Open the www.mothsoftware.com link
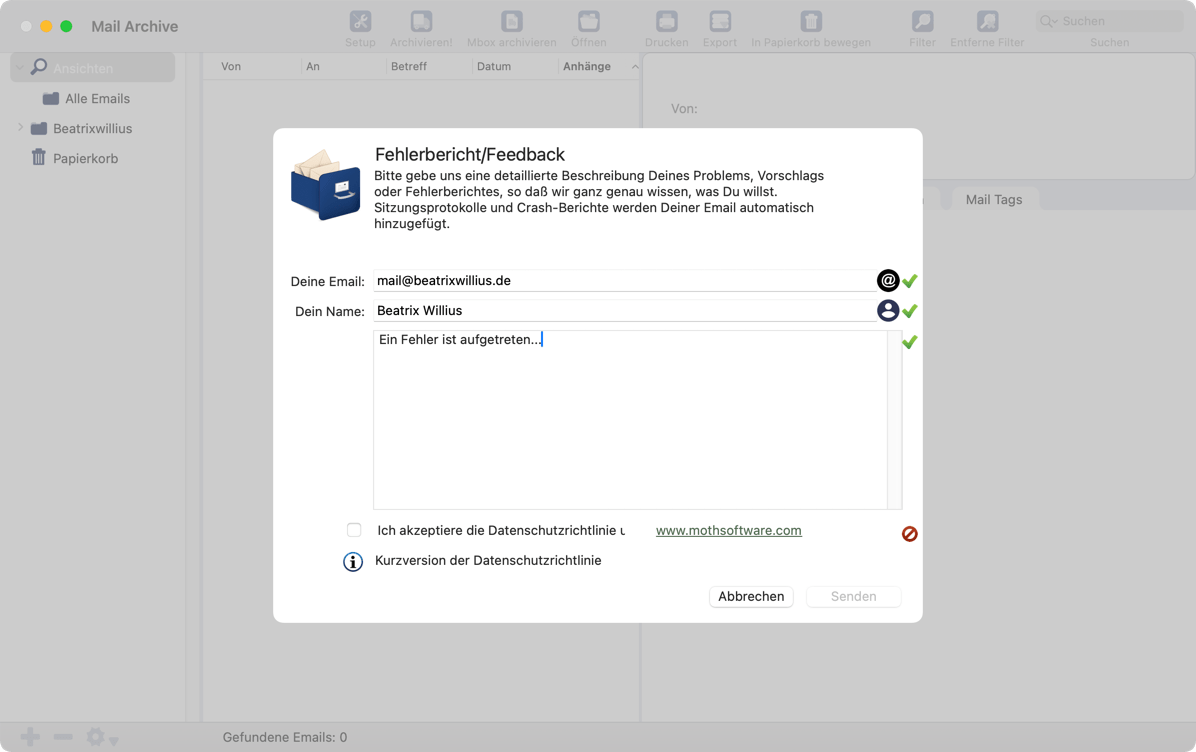This screenshot has width=1196, height=752. click(728, 531)
